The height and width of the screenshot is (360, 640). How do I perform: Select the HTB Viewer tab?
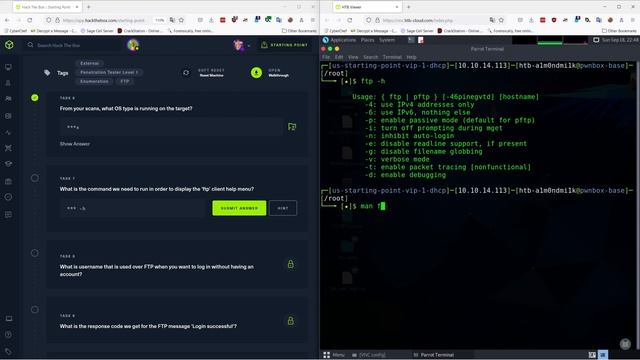[367, 7]
